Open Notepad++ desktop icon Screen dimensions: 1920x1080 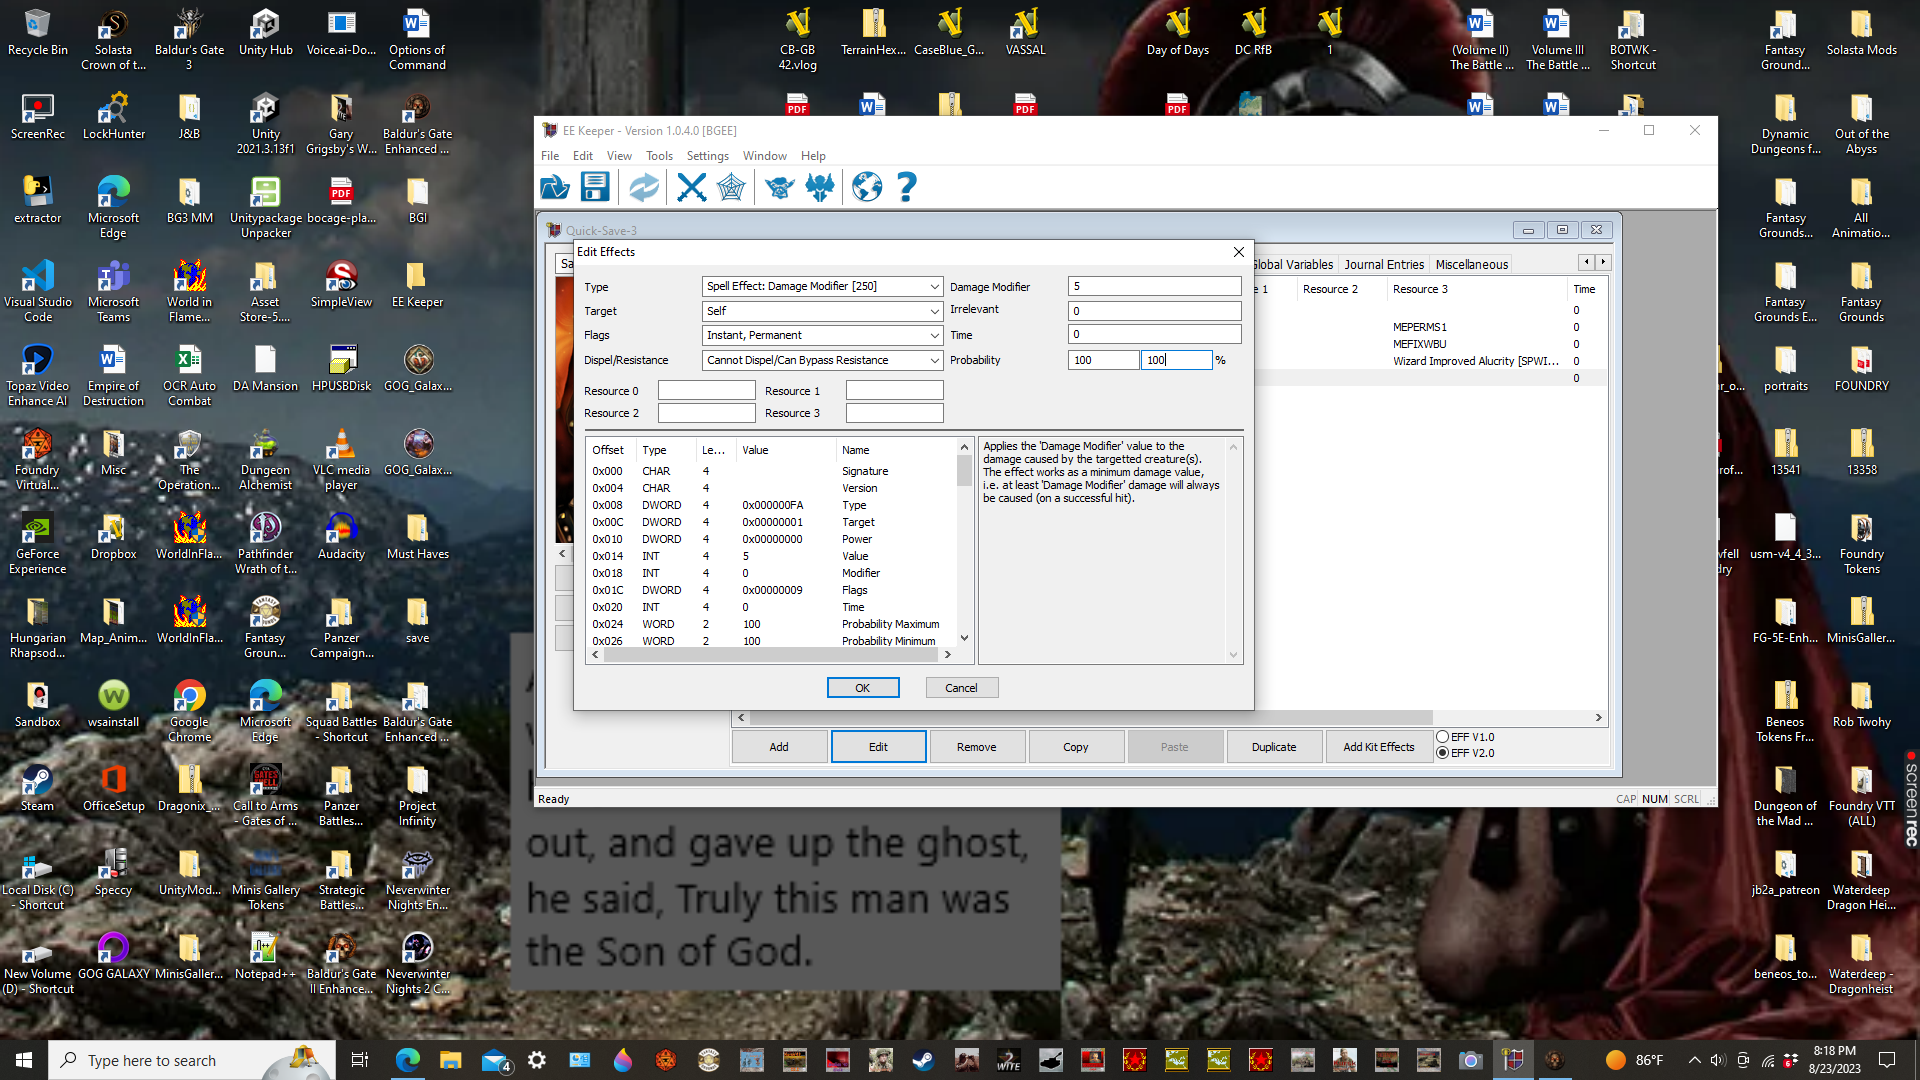coord(265,957)
